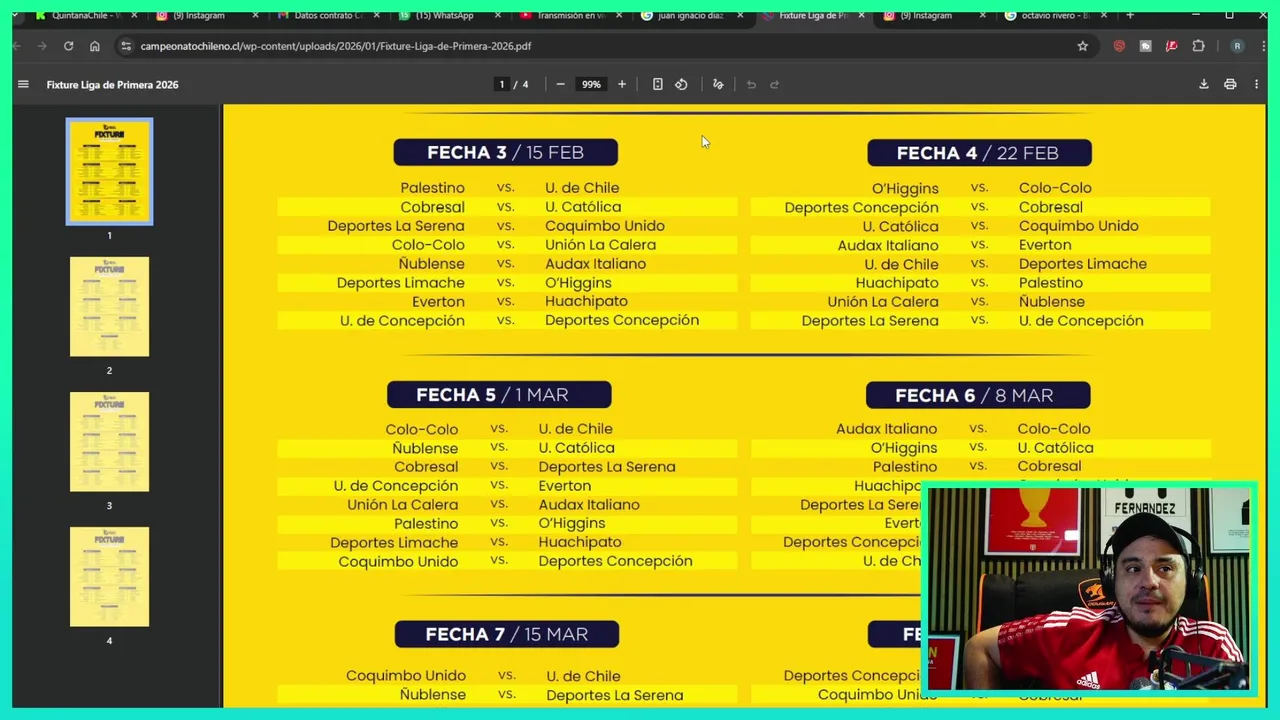The width and height of the screenshot is (1280, 720).
Task: Open a new browser tab
Action: tap(1130, 15)
